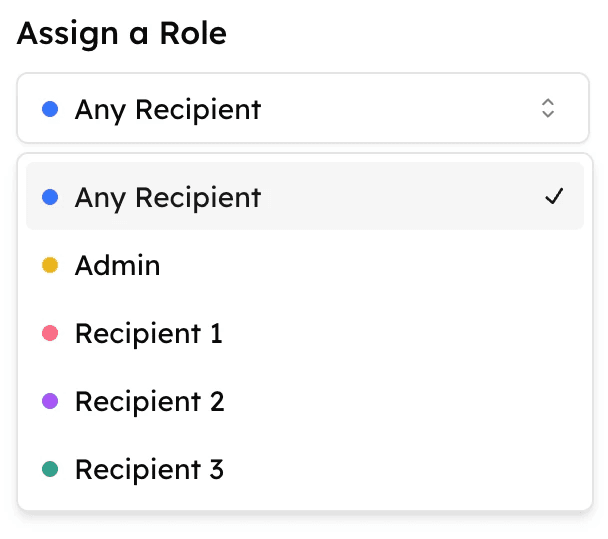The height and width of the screenshot is (539, 608).
Task: Click the blue dot in the list's Any Recipient row
Action: [50, 197]
